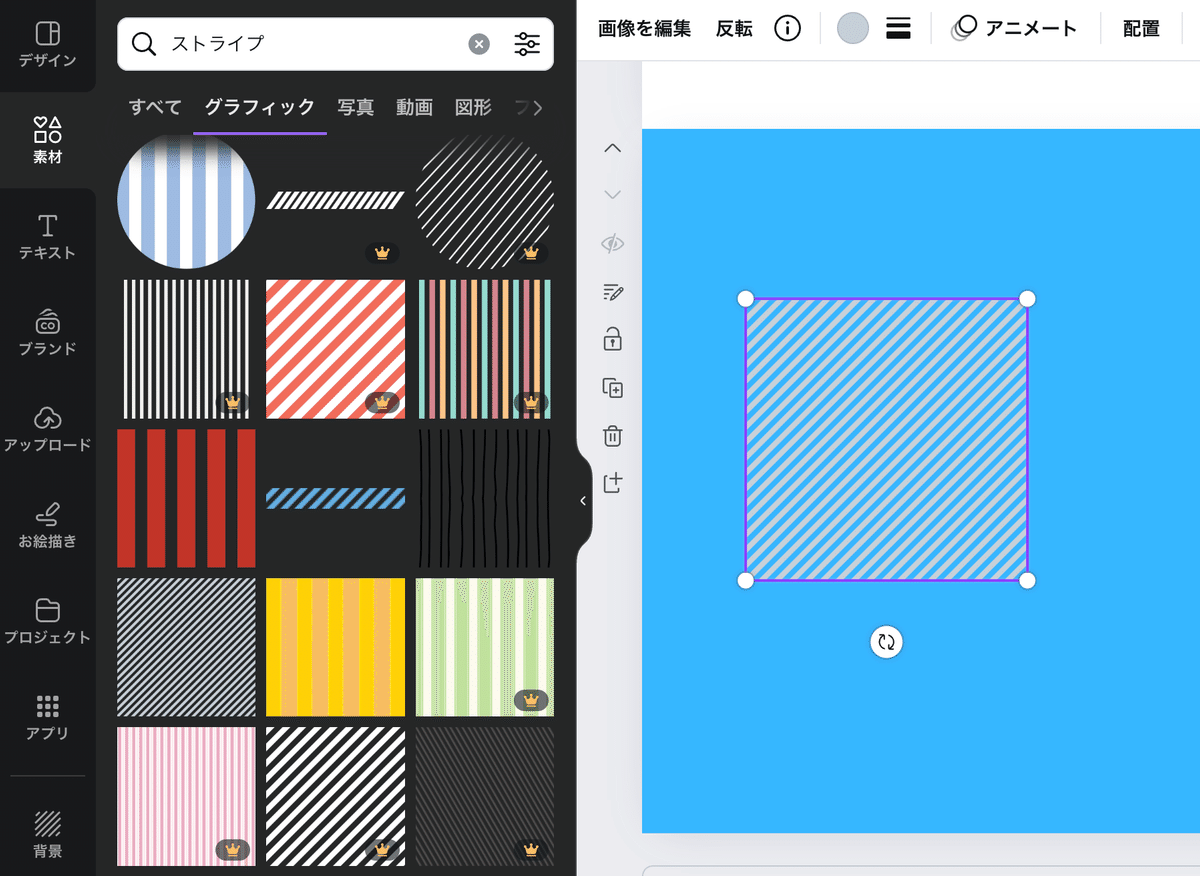Screen dimensions: 1200x876
Task: Select the pink vertical stripes graphic
Action: pos(186,796)
